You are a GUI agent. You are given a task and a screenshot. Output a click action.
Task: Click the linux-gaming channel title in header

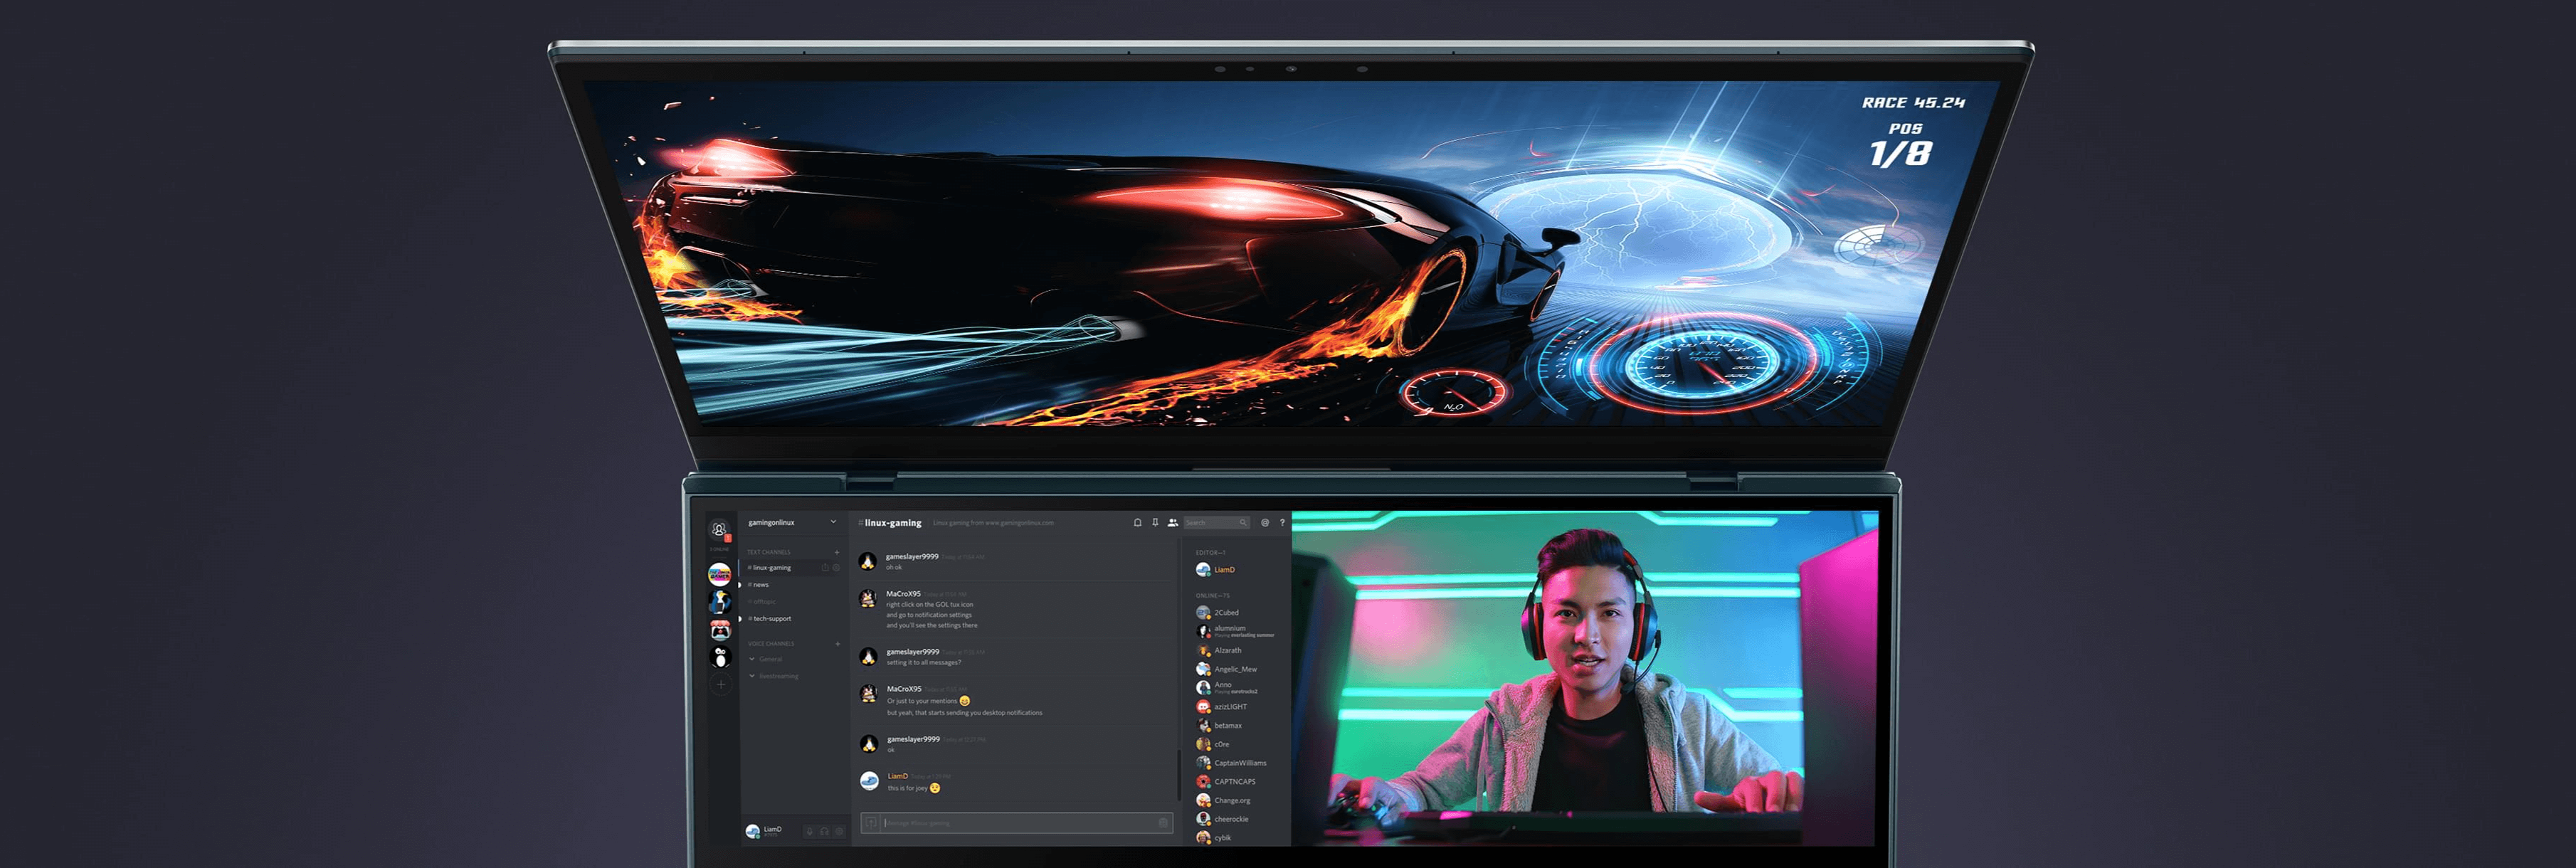(891, 523)
